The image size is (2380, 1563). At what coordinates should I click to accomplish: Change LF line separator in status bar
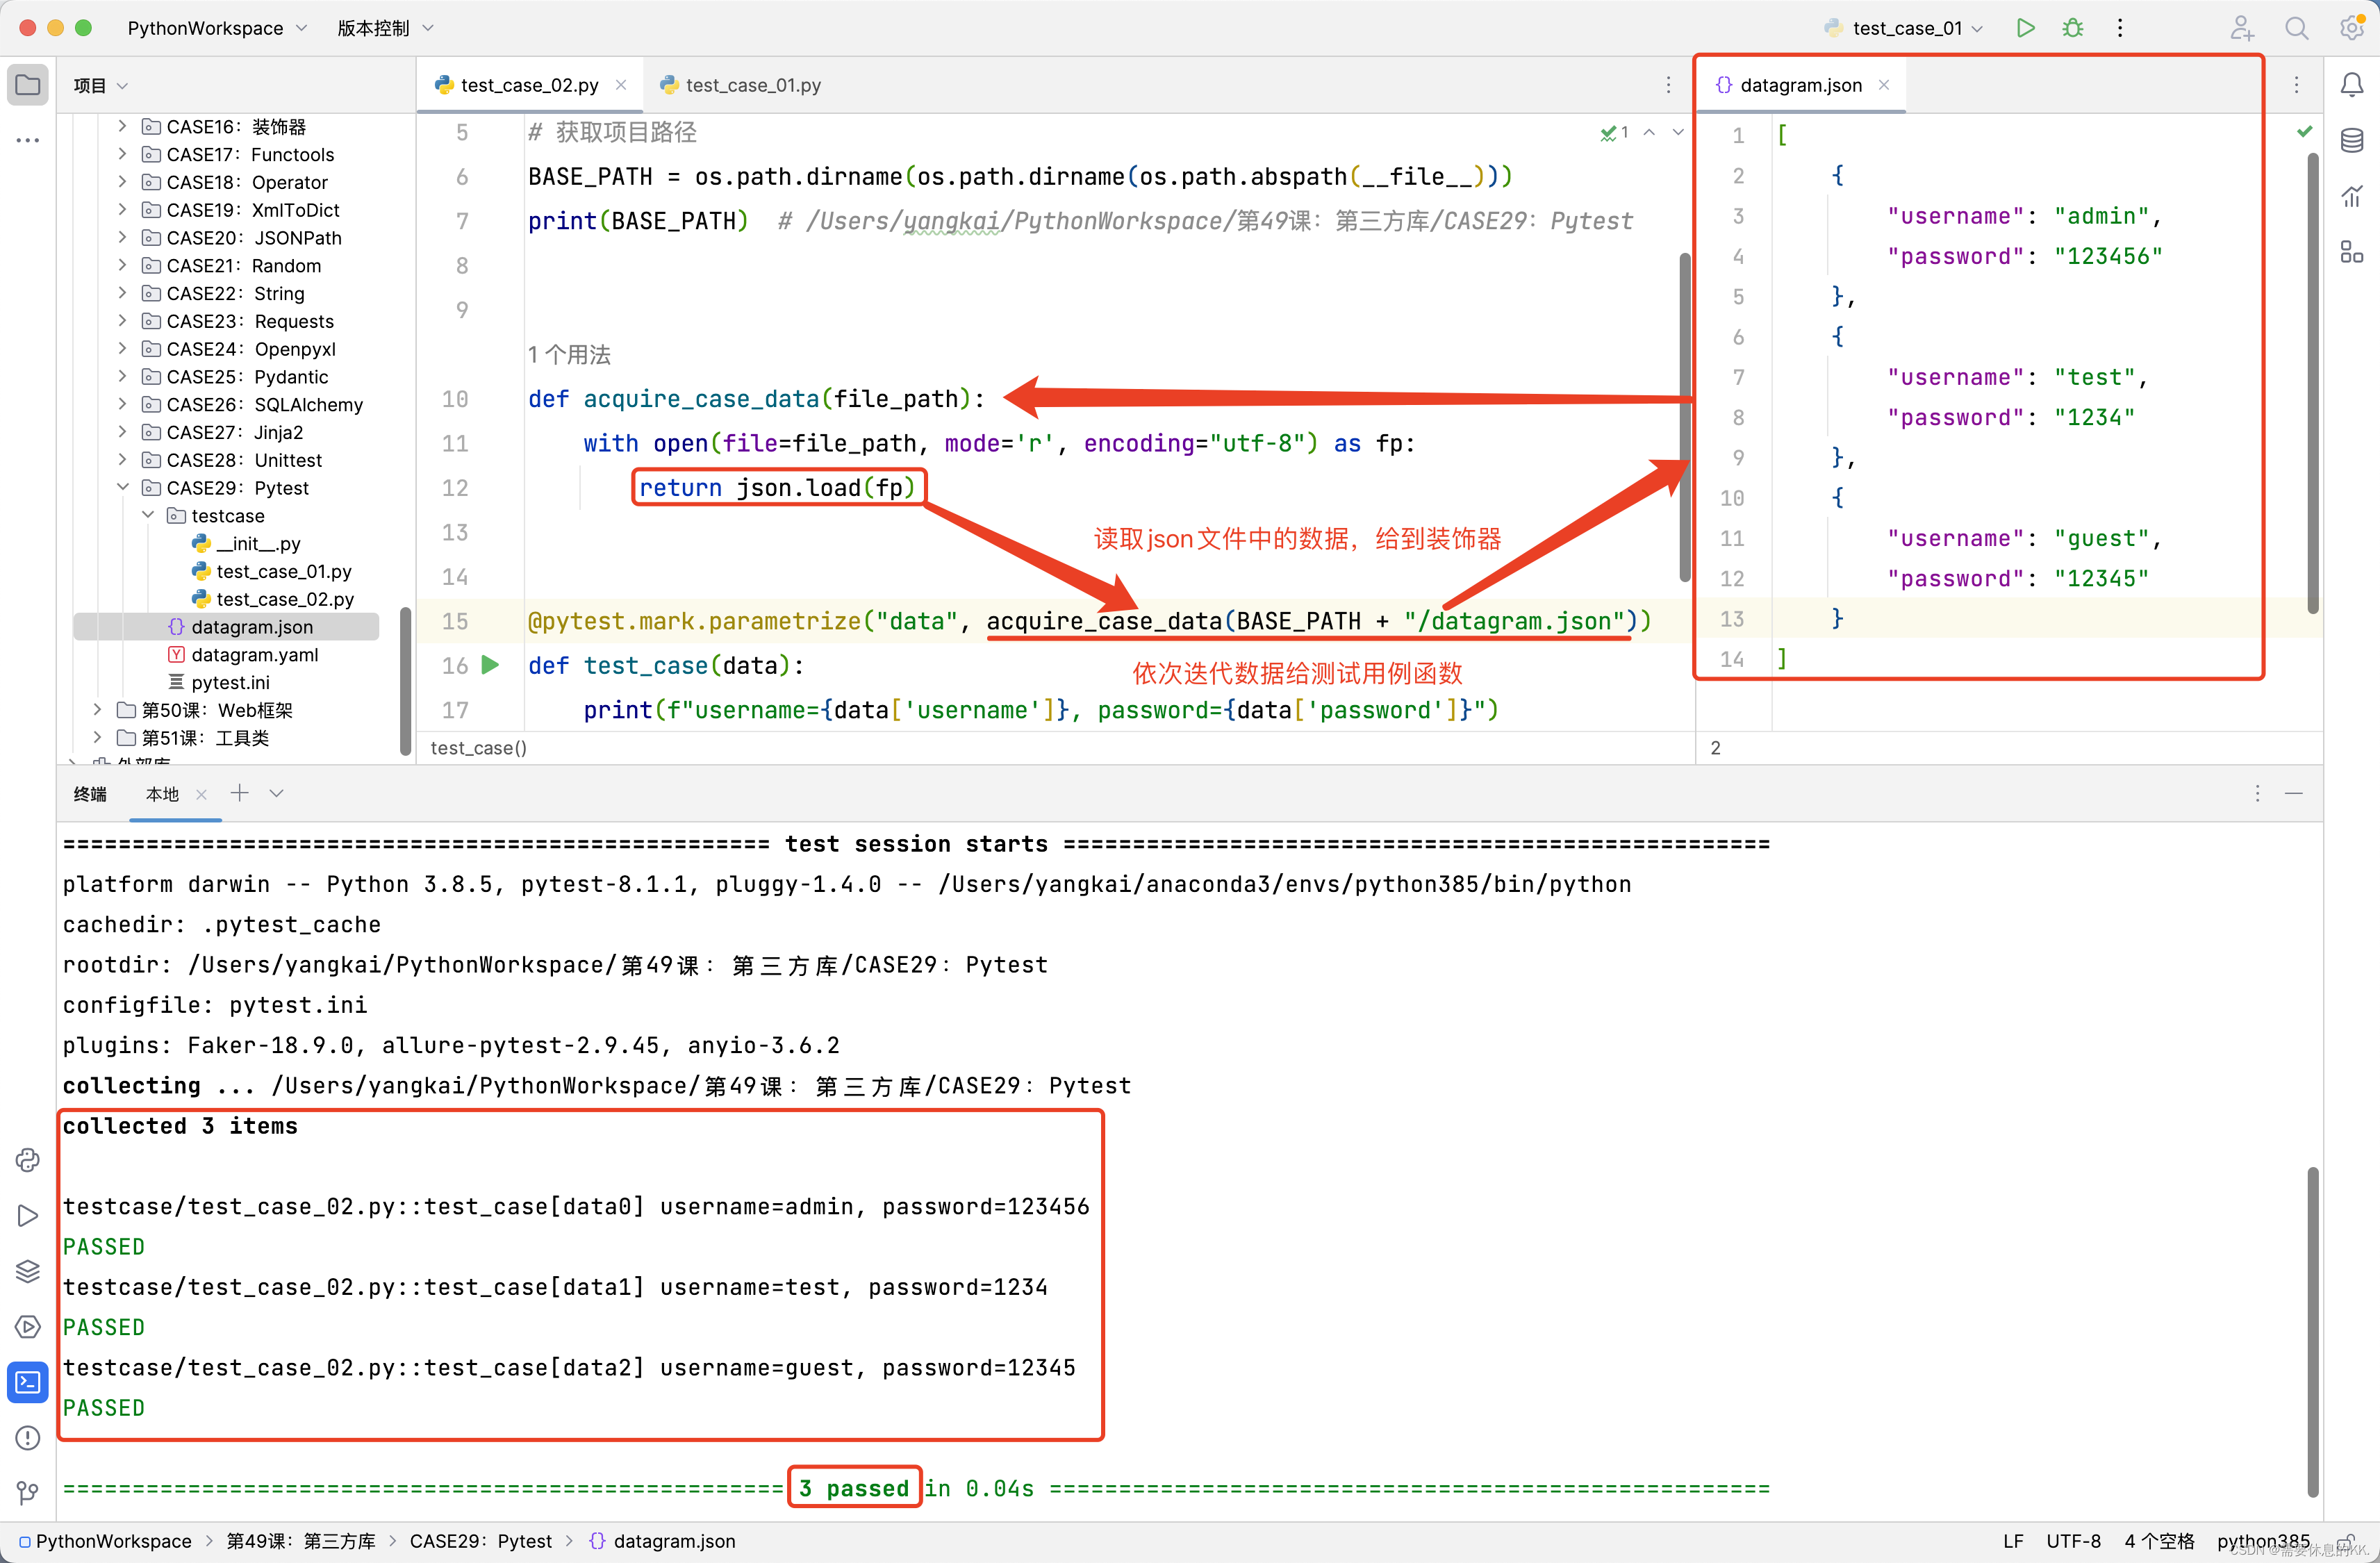(x=2013, y=1541)
